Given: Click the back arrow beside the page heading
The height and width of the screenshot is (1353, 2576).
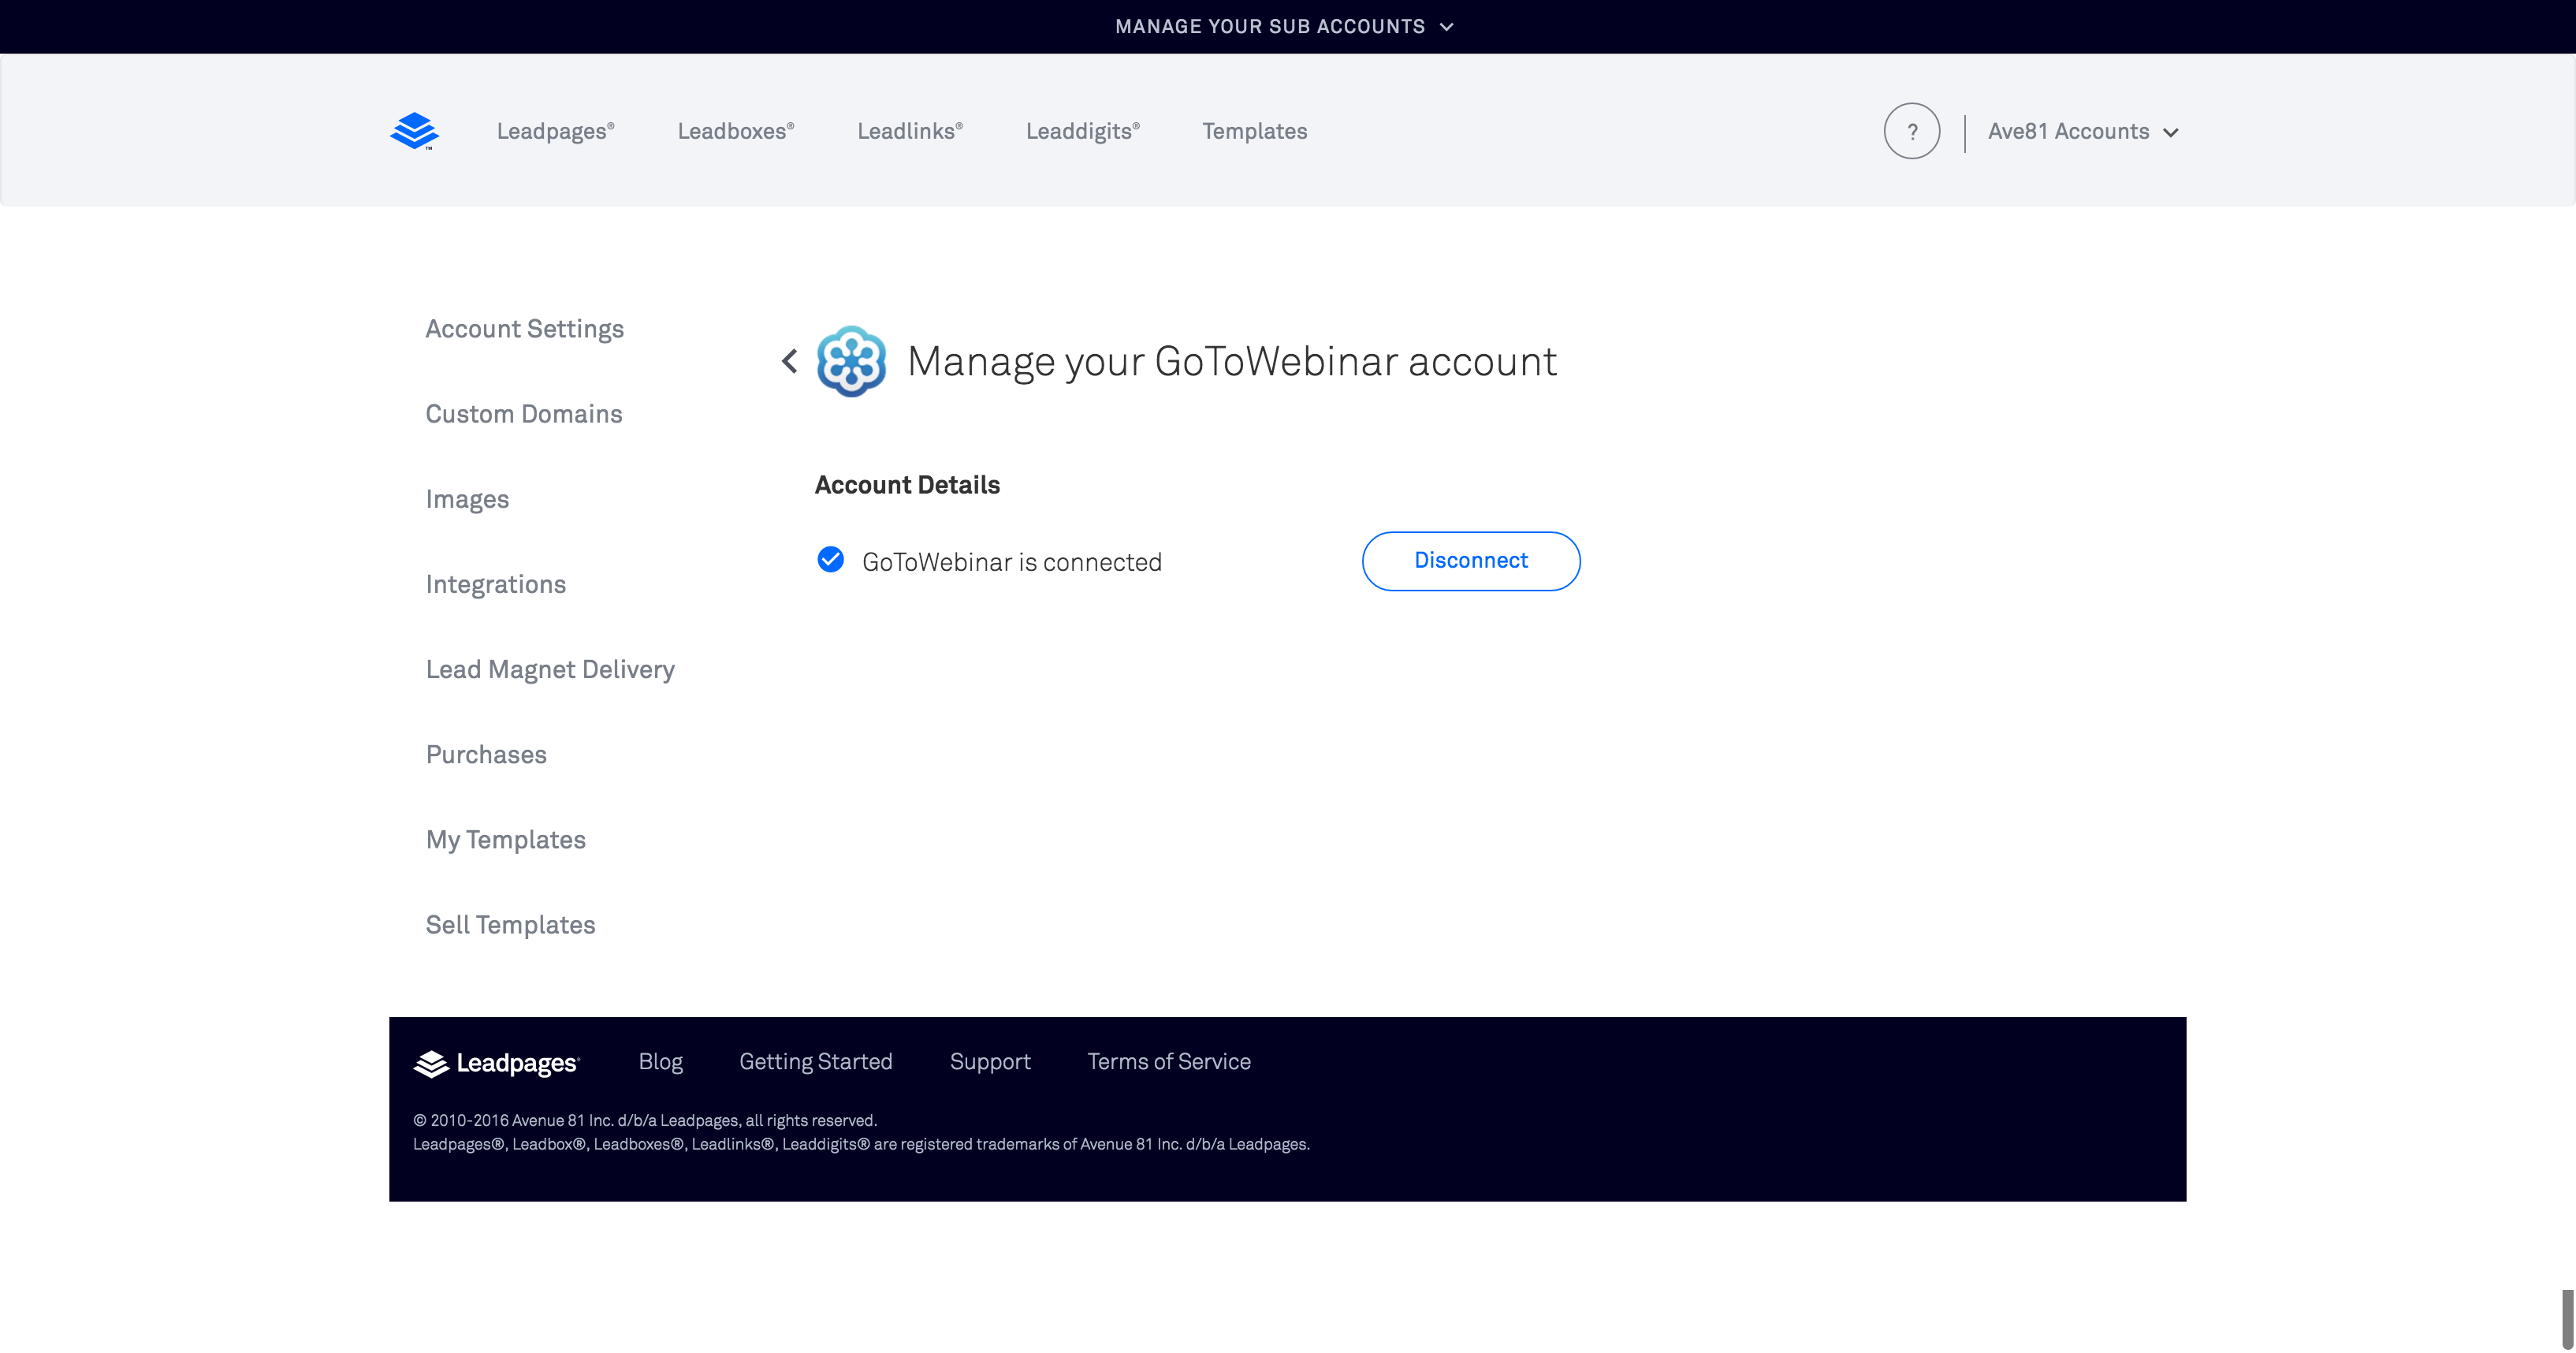Looking at the screenshot, I should [789, 361].
